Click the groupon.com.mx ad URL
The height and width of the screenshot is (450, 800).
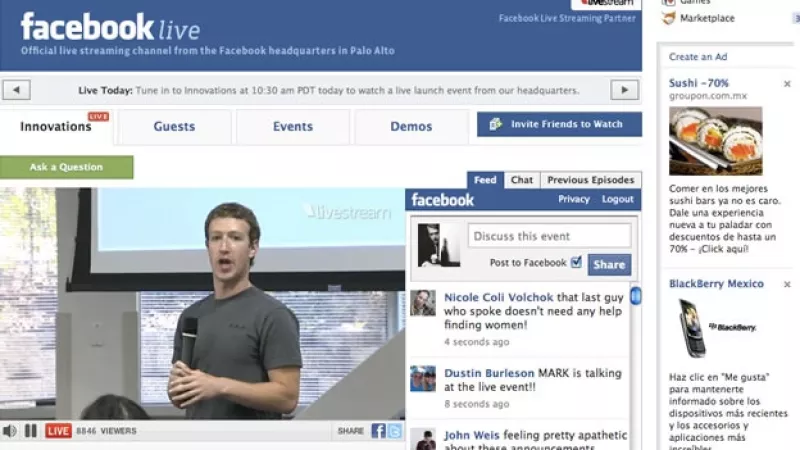pyautogui.click(x=708, y=96)
